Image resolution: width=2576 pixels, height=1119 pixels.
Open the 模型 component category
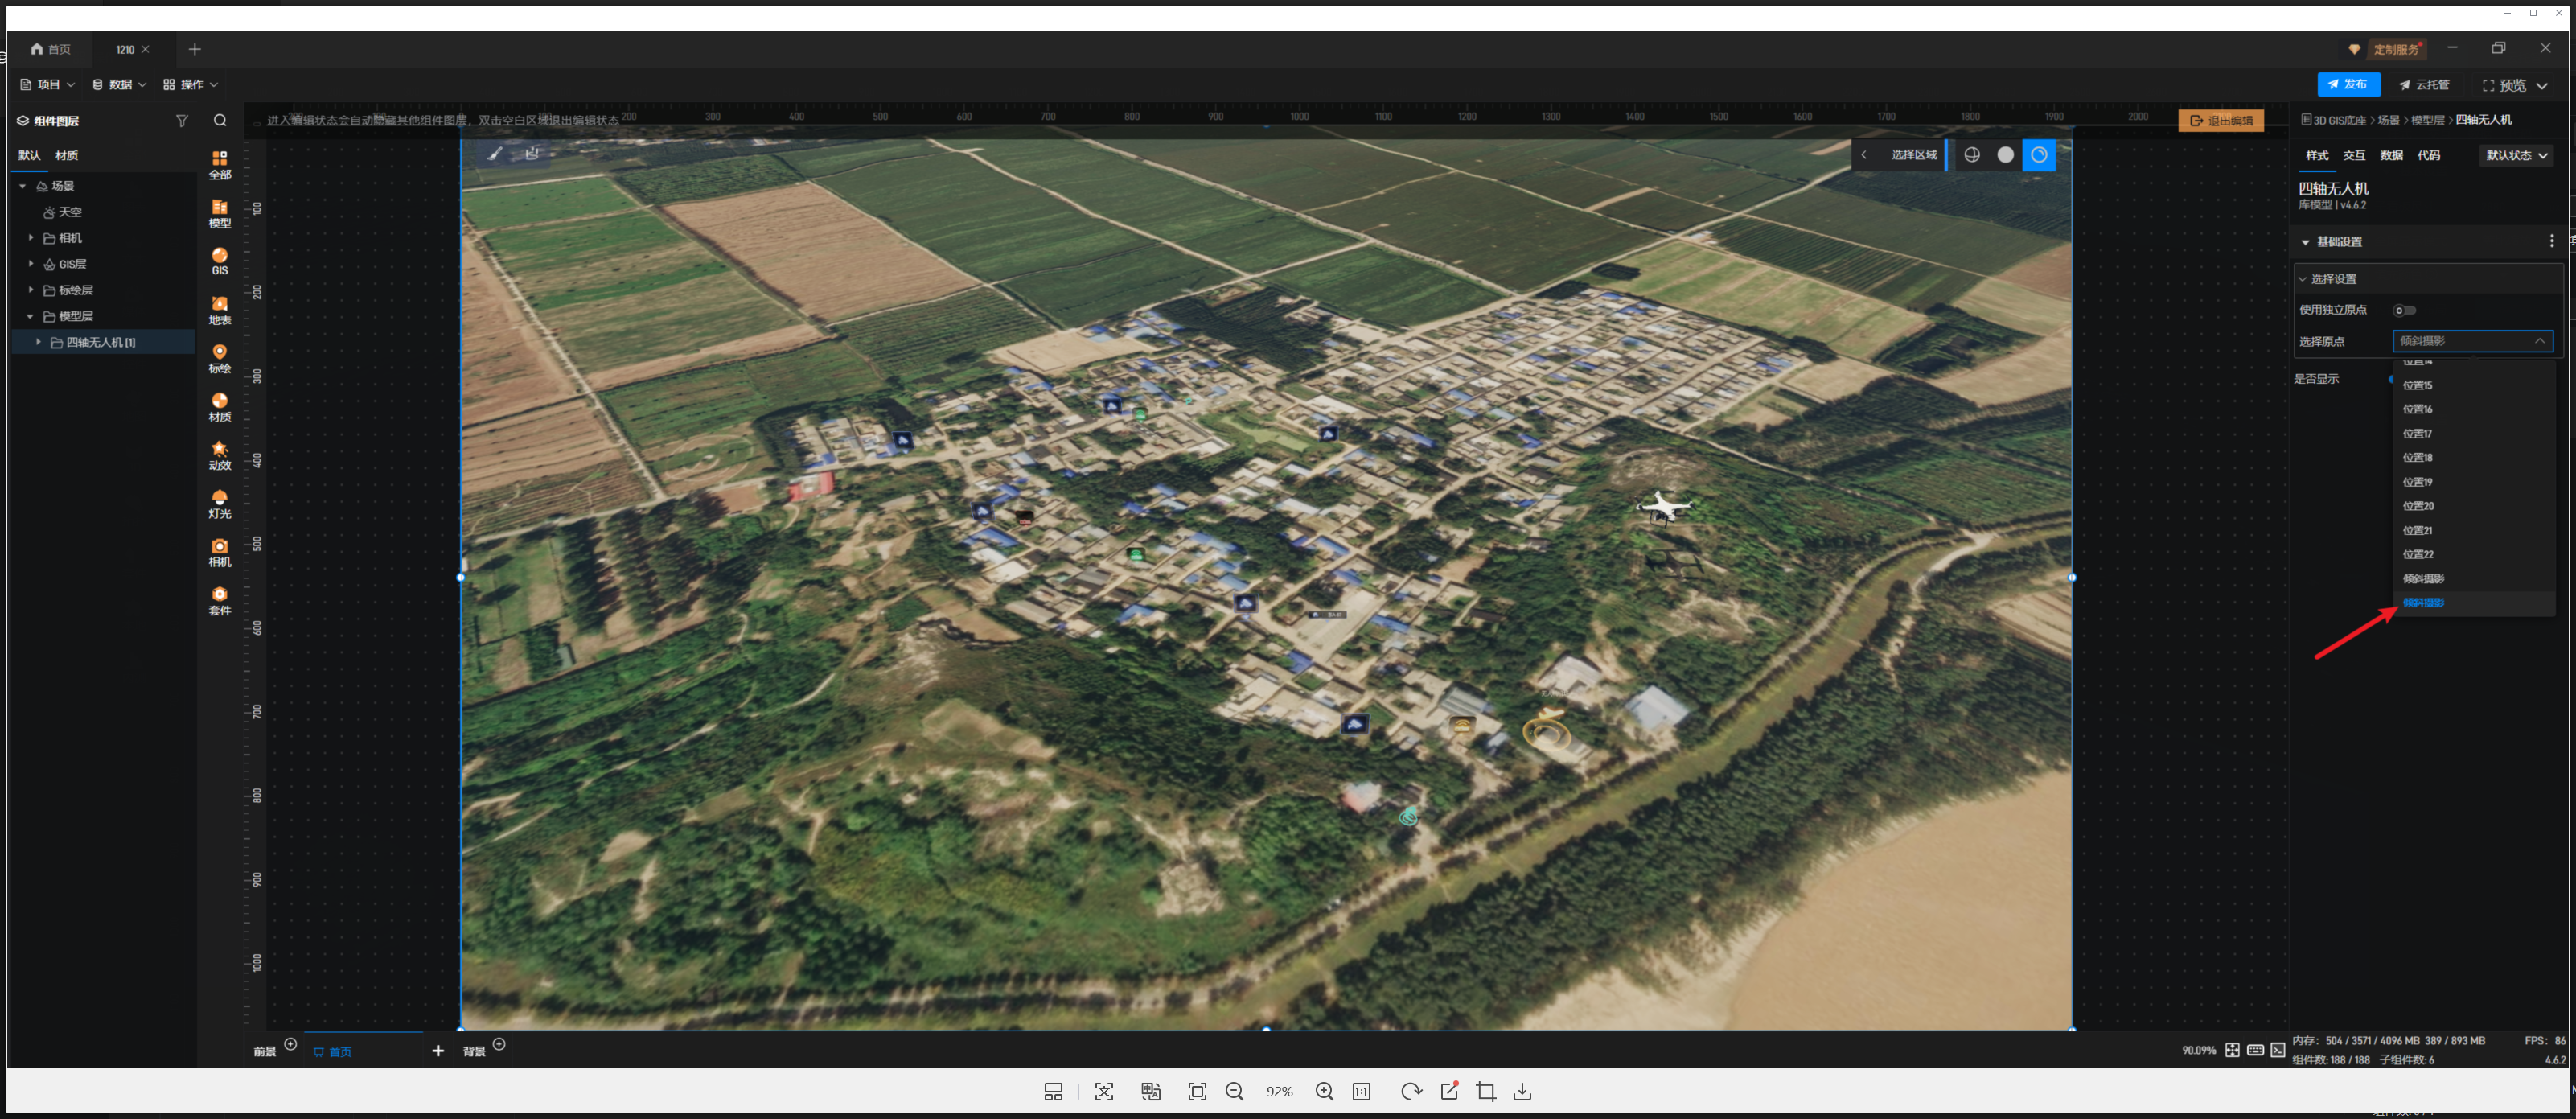click(219, 213)
